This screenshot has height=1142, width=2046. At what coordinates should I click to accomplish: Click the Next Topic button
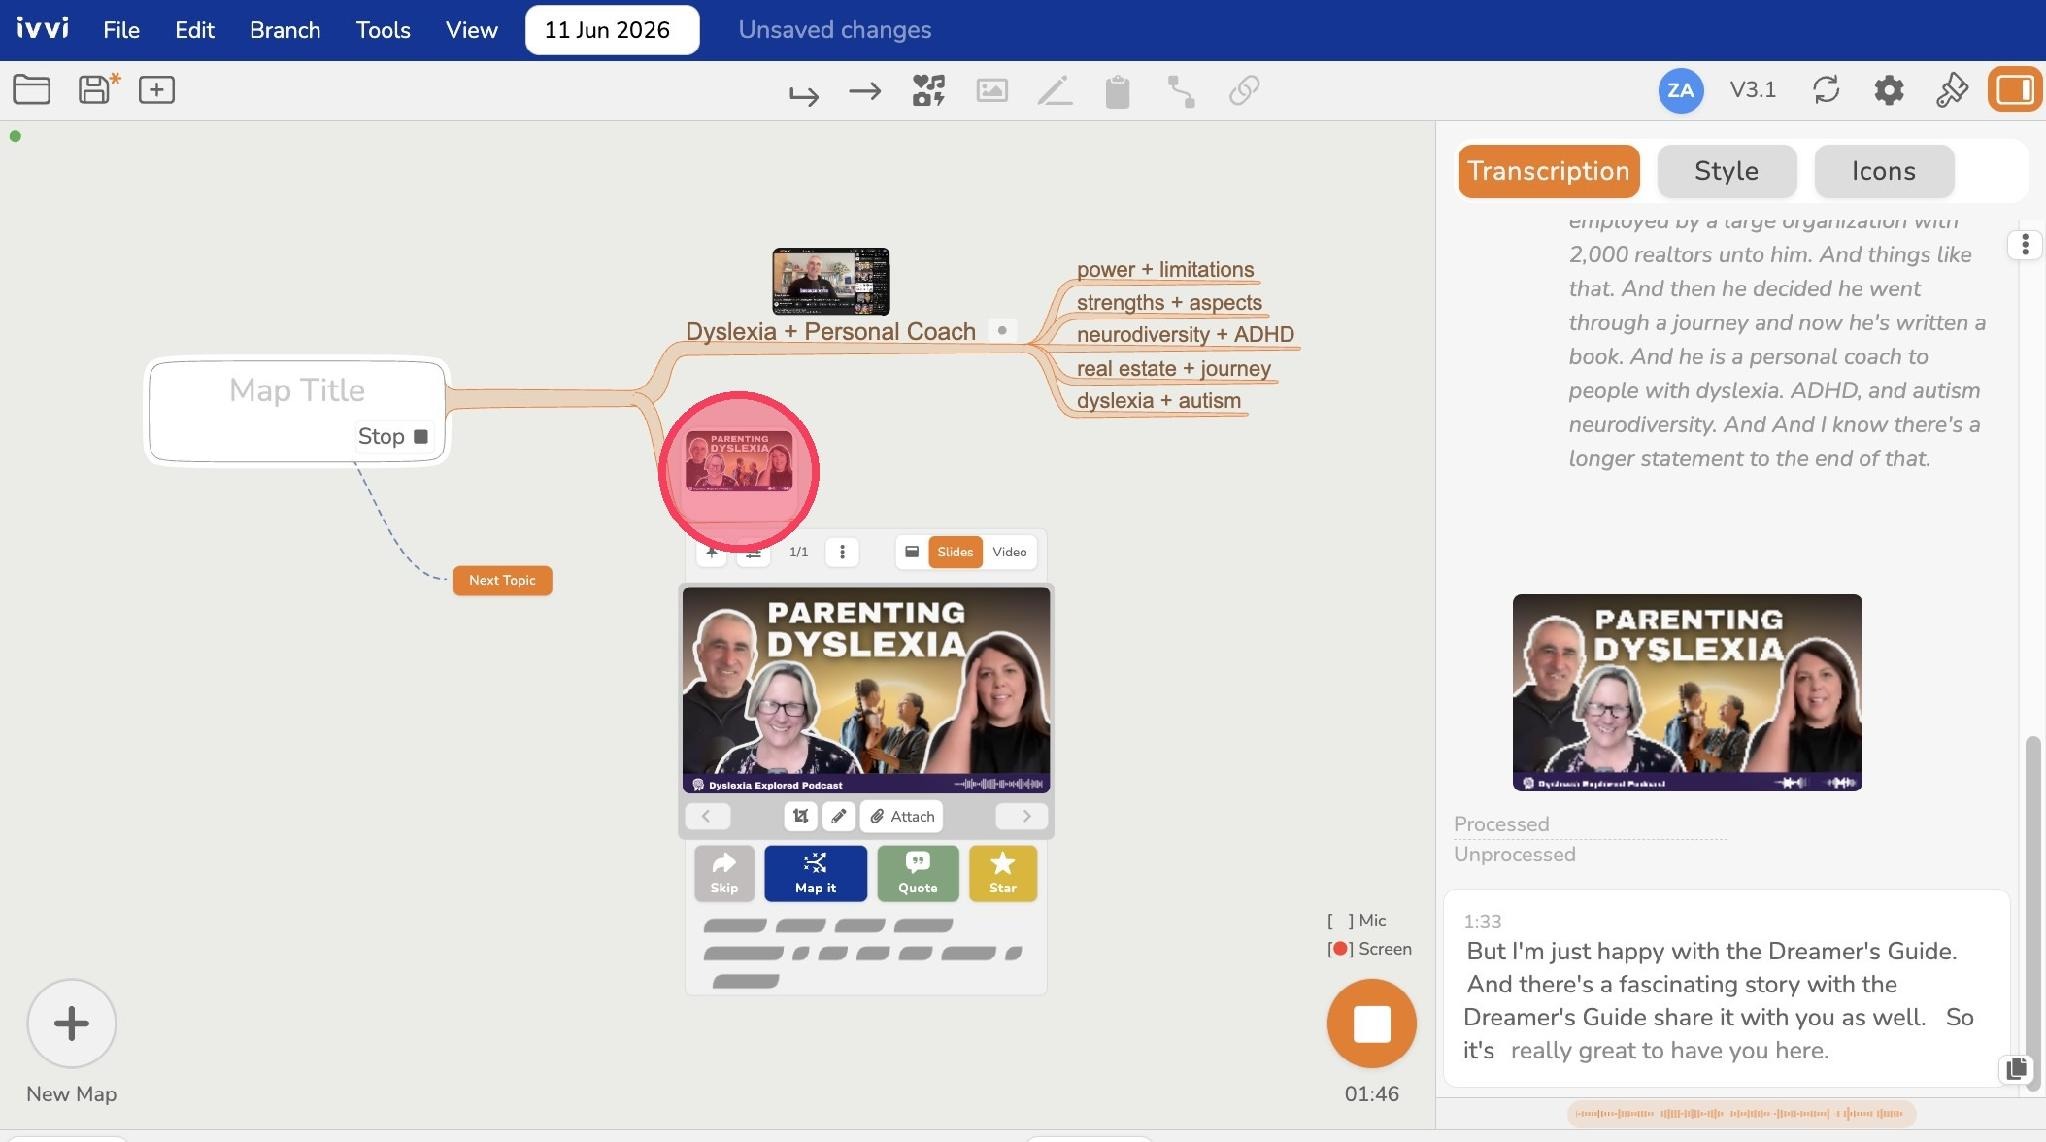coord(502,580)
